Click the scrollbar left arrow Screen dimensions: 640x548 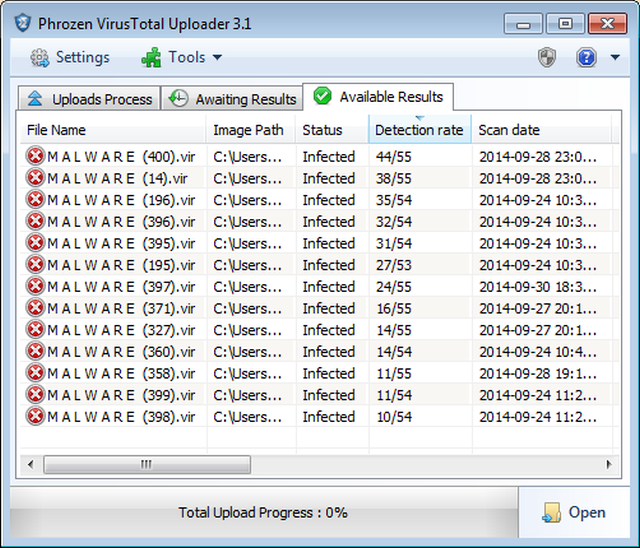pos(31,464)
